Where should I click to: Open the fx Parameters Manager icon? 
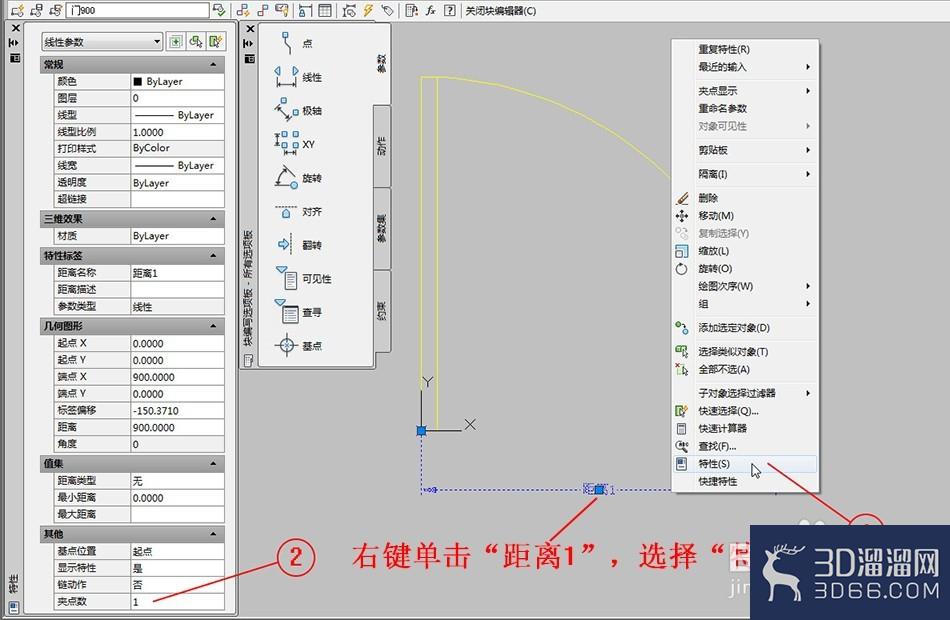pyautogui.click(x=431, y=10)
